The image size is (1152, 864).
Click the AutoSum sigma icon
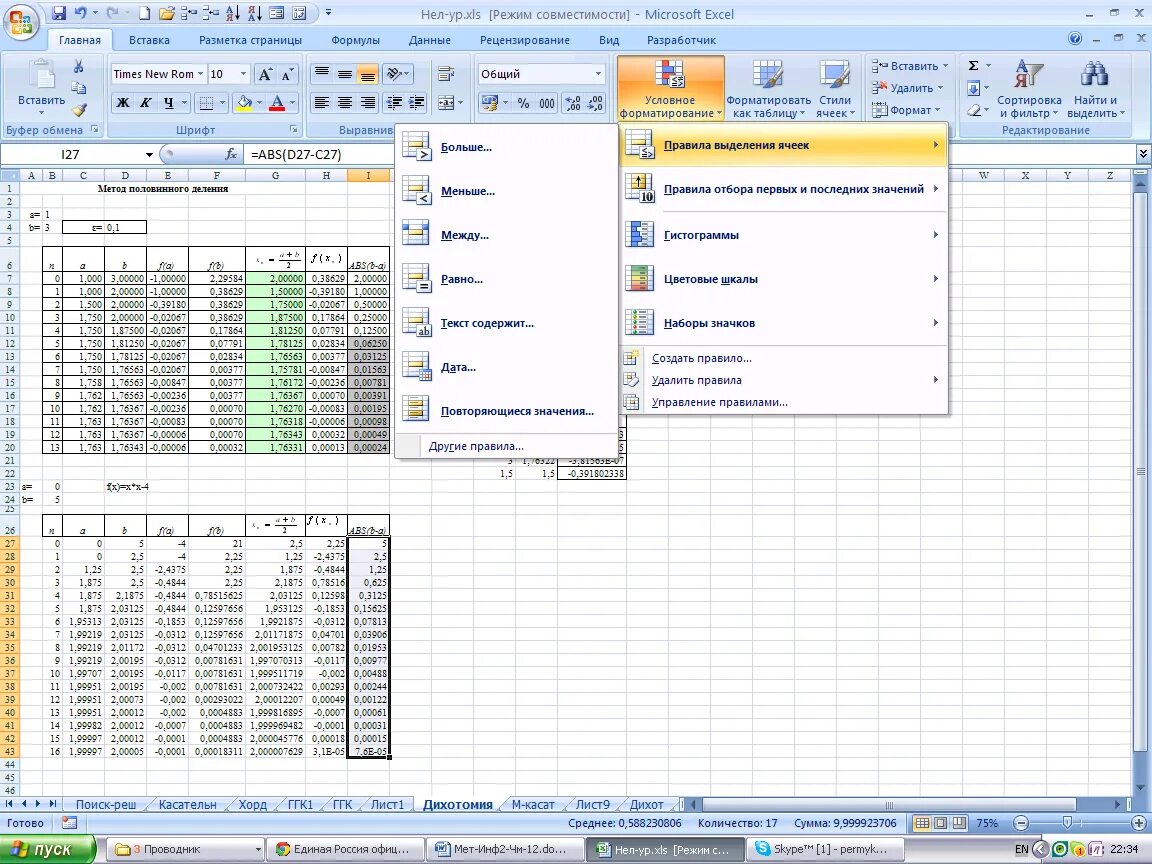(973, 66)
